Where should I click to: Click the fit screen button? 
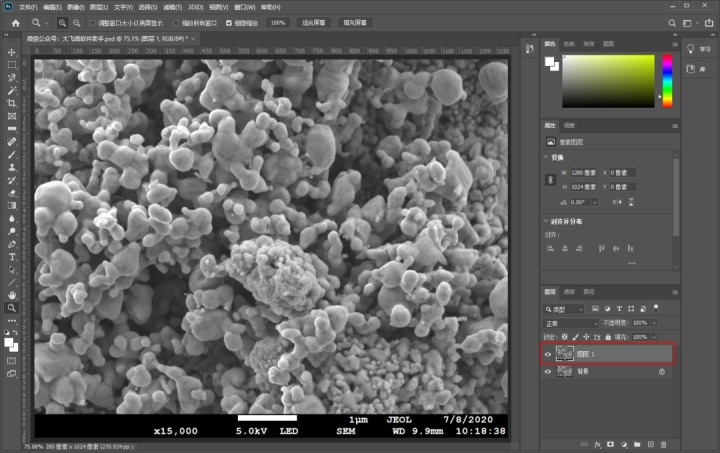pos(314,22)
